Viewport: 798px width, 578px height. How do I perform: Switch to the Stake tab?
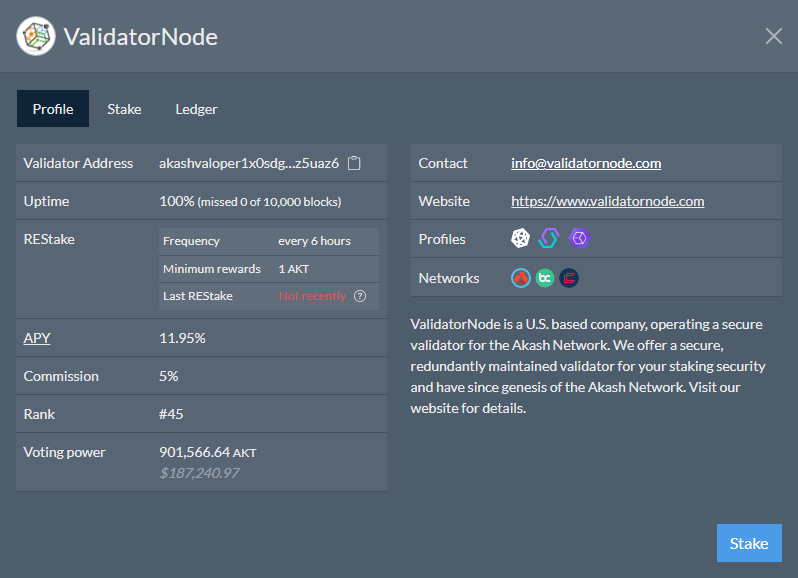tap(124, 109)
